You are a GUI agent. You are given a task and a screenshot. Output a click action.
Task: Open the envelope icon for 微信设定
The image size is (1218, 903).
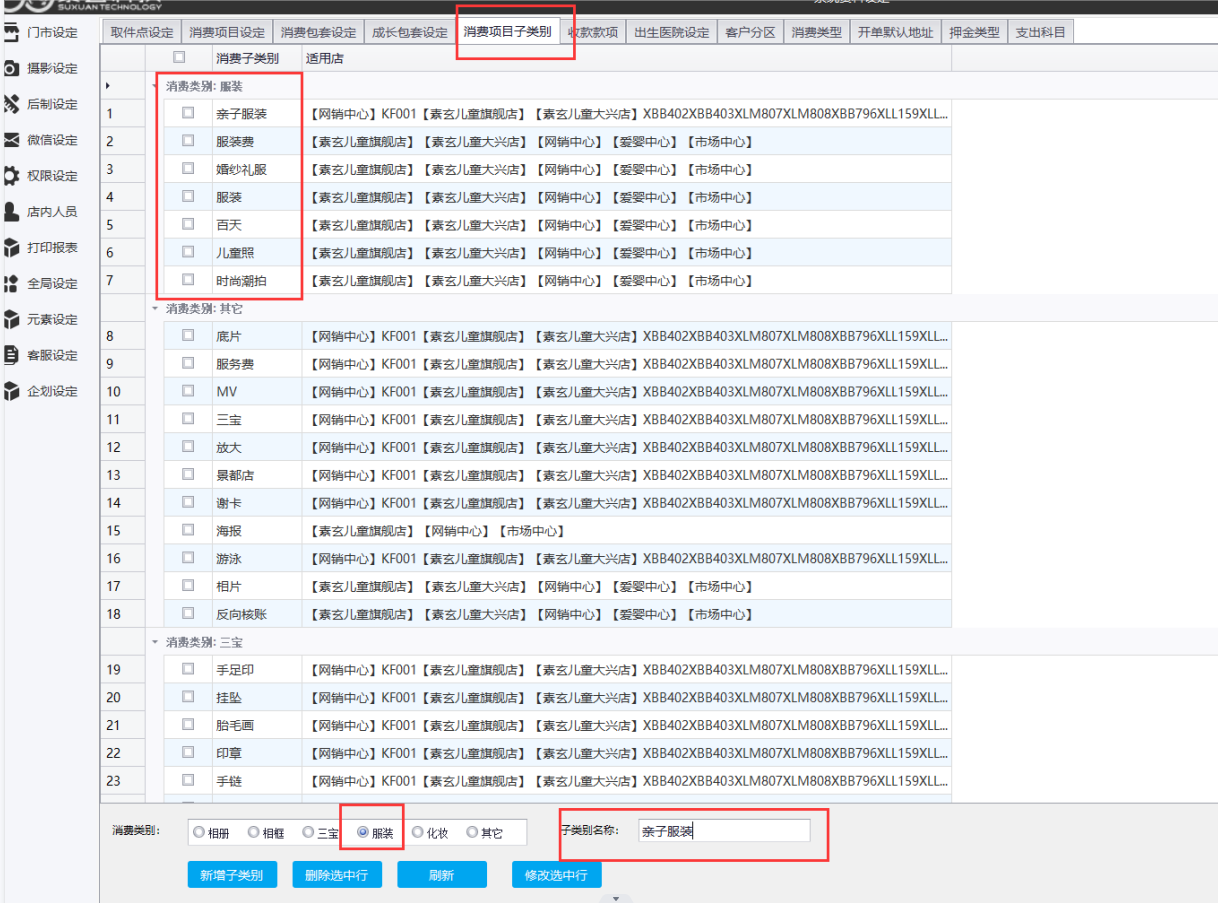pyautogui.click(x=12, y=140)
